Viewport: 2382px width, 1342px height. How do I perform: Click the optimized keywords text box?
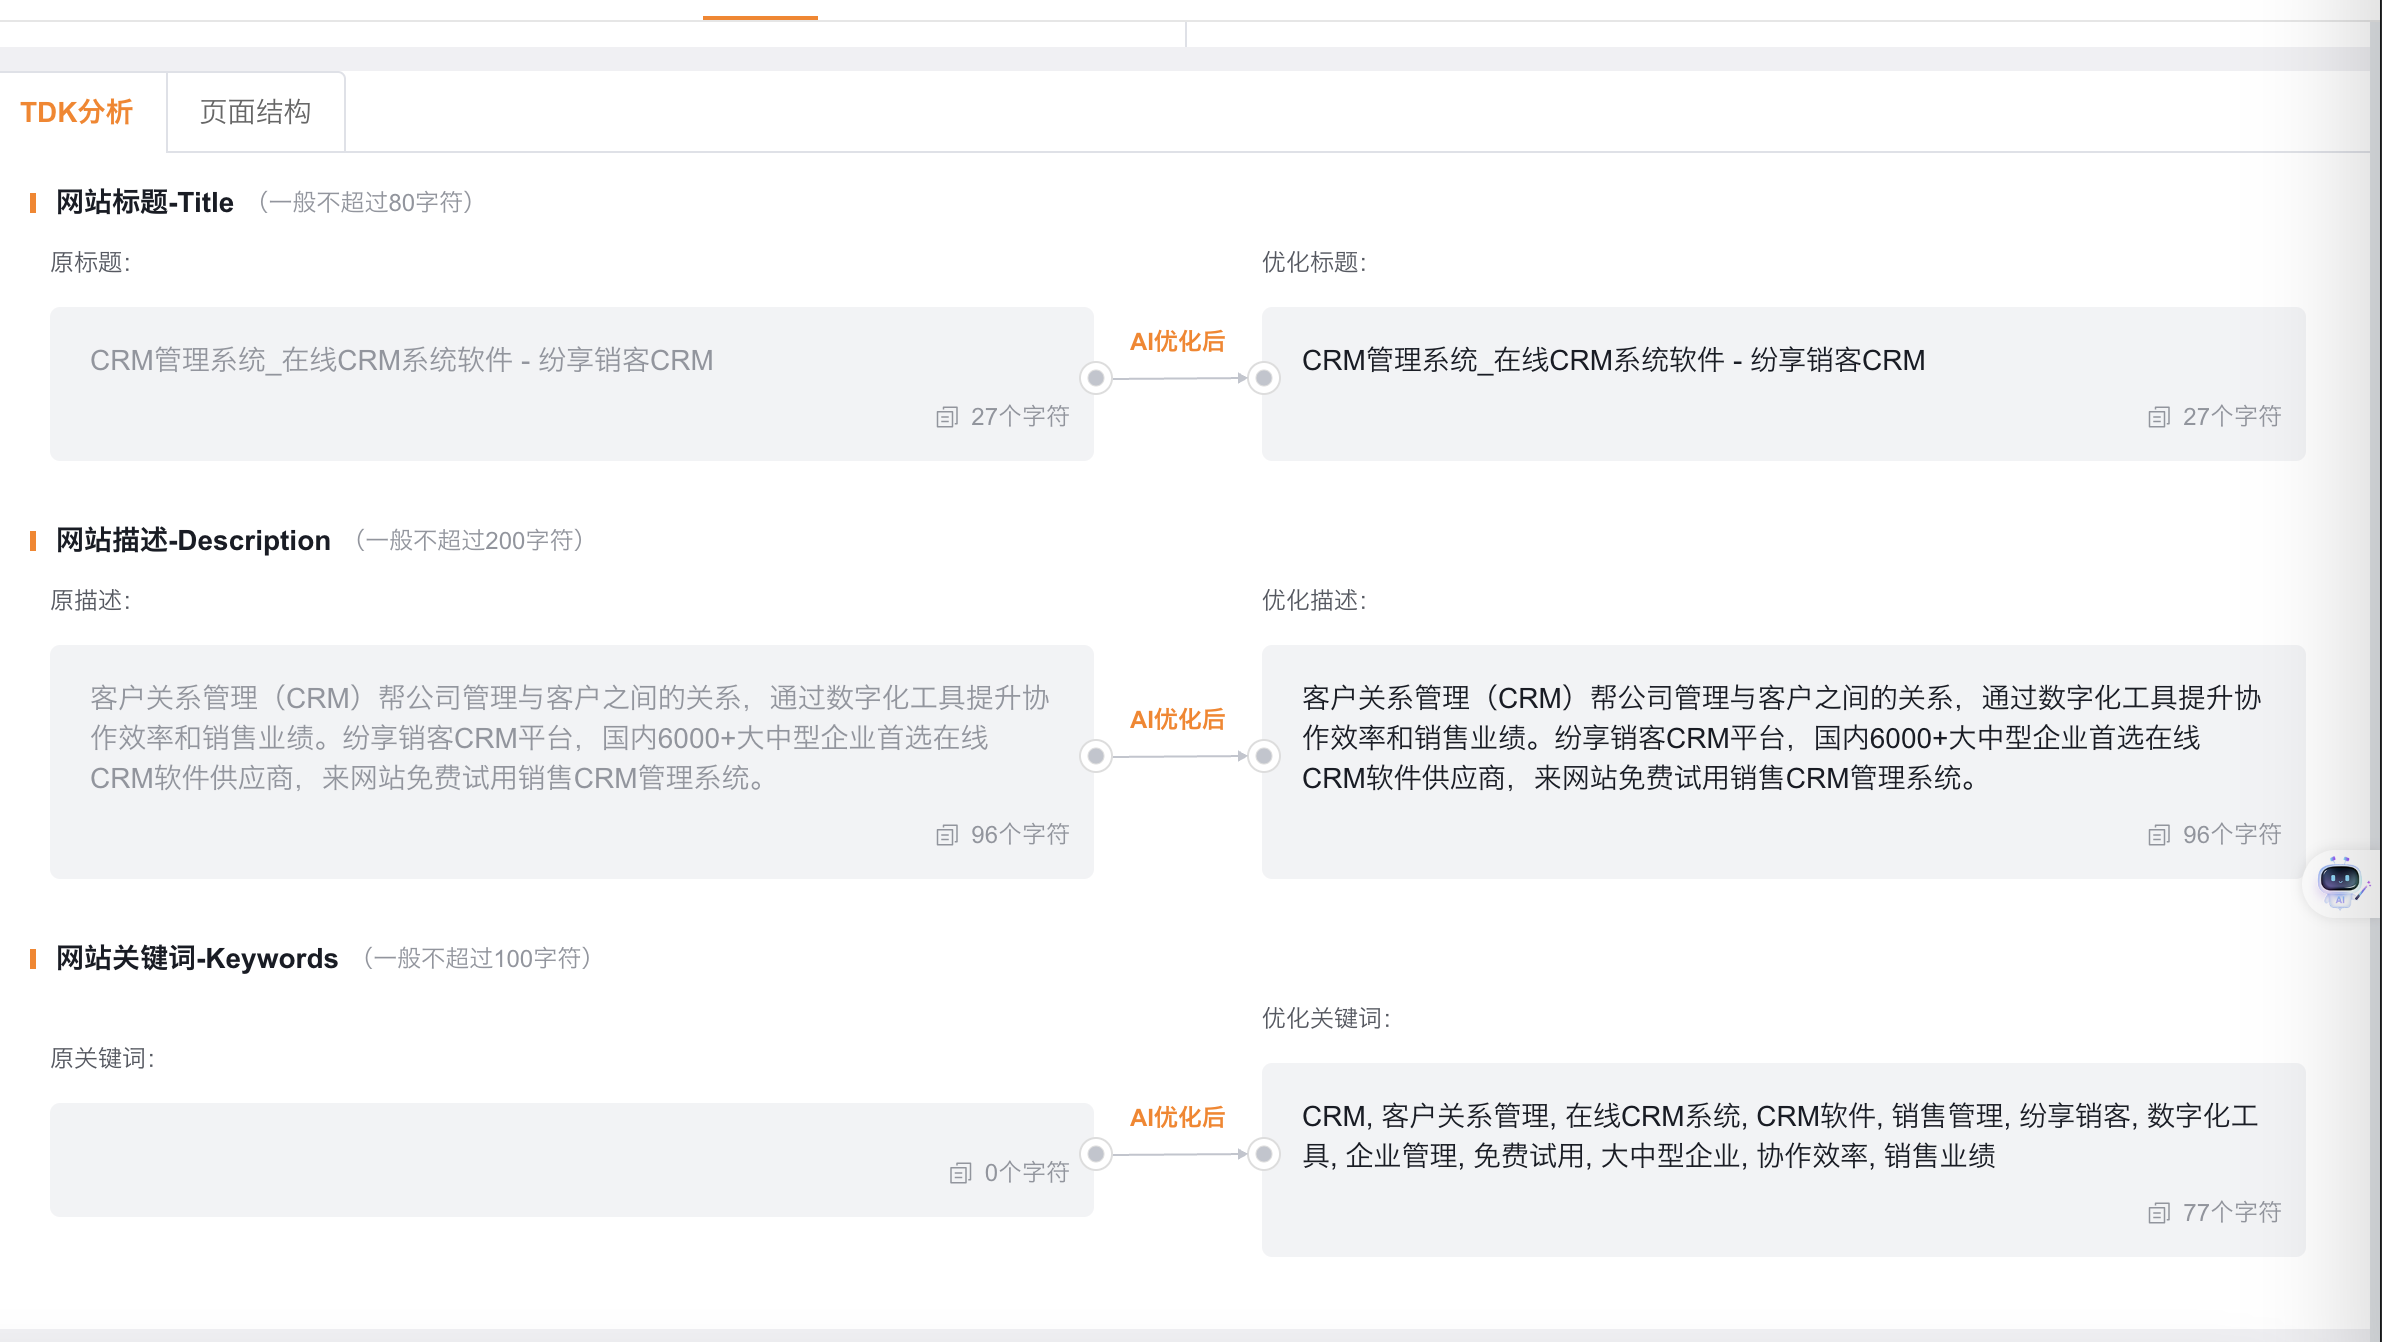pyautogui.click(x=1783, y=1160)
